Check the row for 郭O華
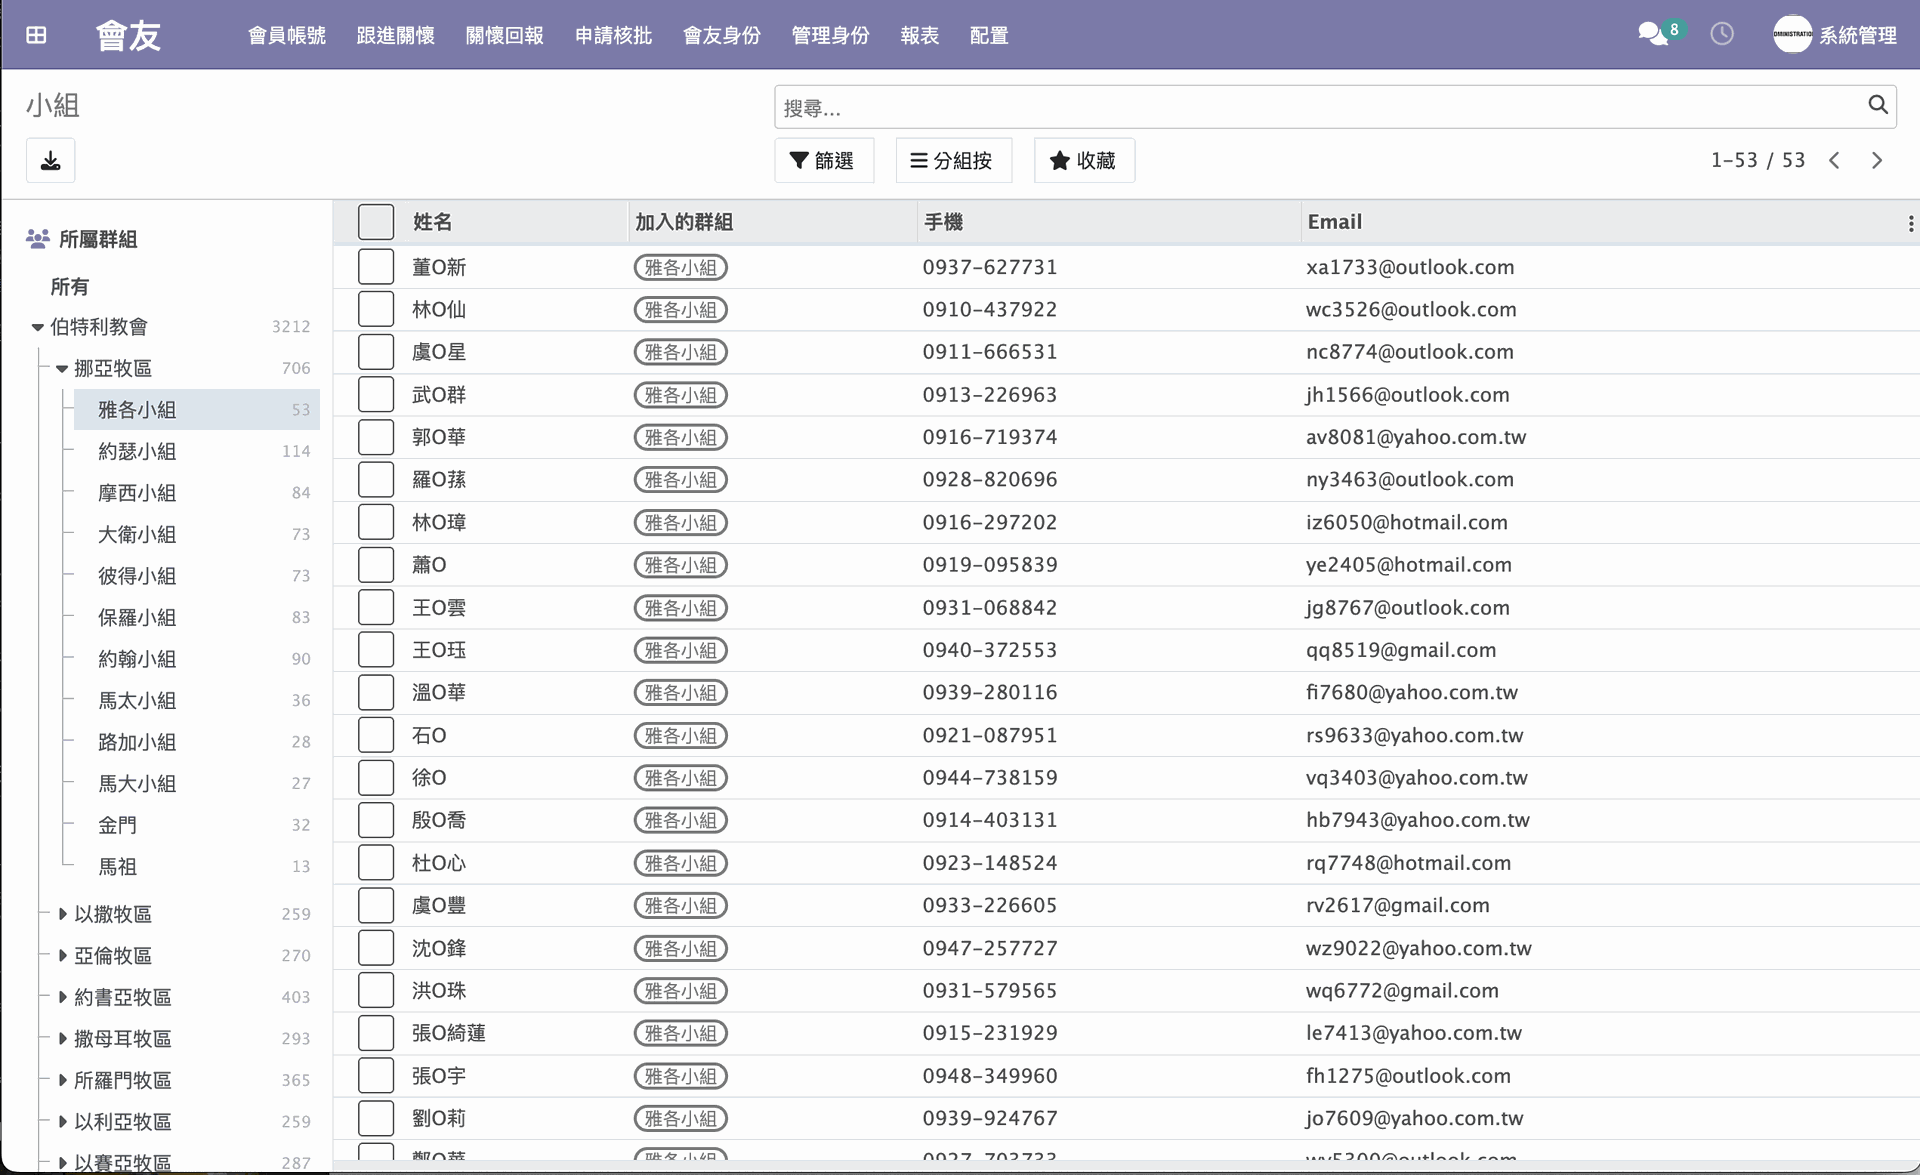The width and height of the screenshot is (1920, 1175). 376,437
